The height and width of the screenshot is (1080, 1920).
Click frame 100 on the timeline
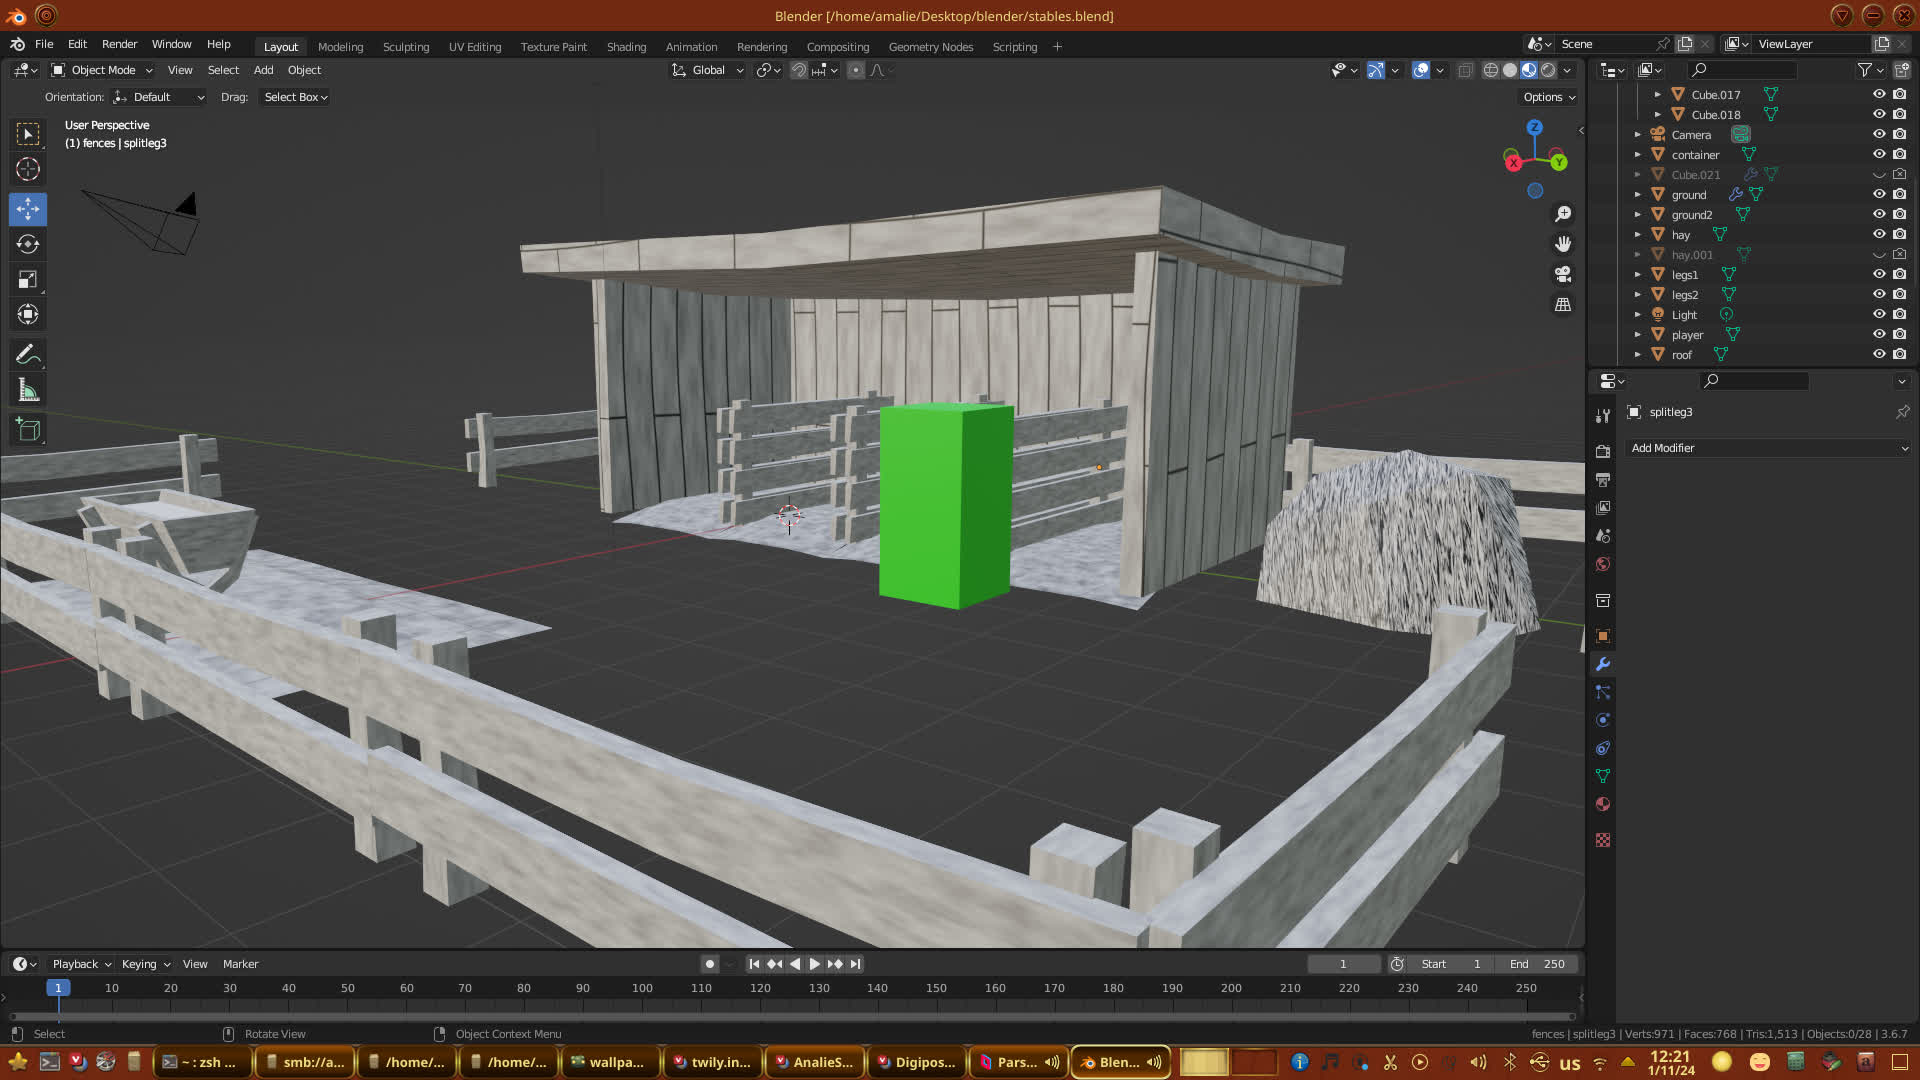tap(642, 988)
